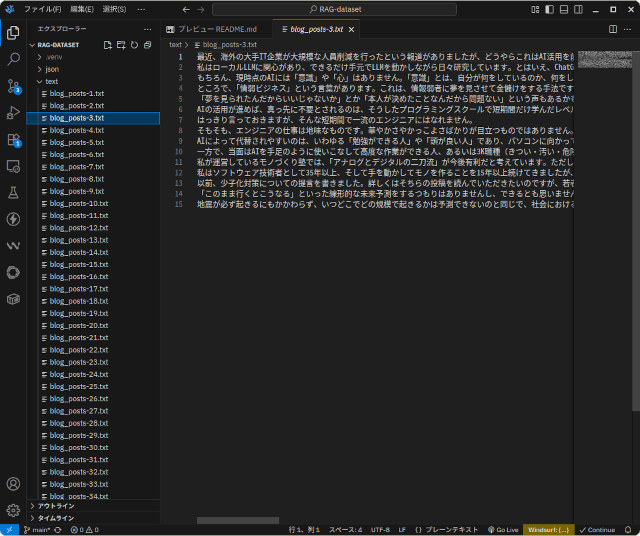Toggle the primary side bar visibility

pos(549,9)
